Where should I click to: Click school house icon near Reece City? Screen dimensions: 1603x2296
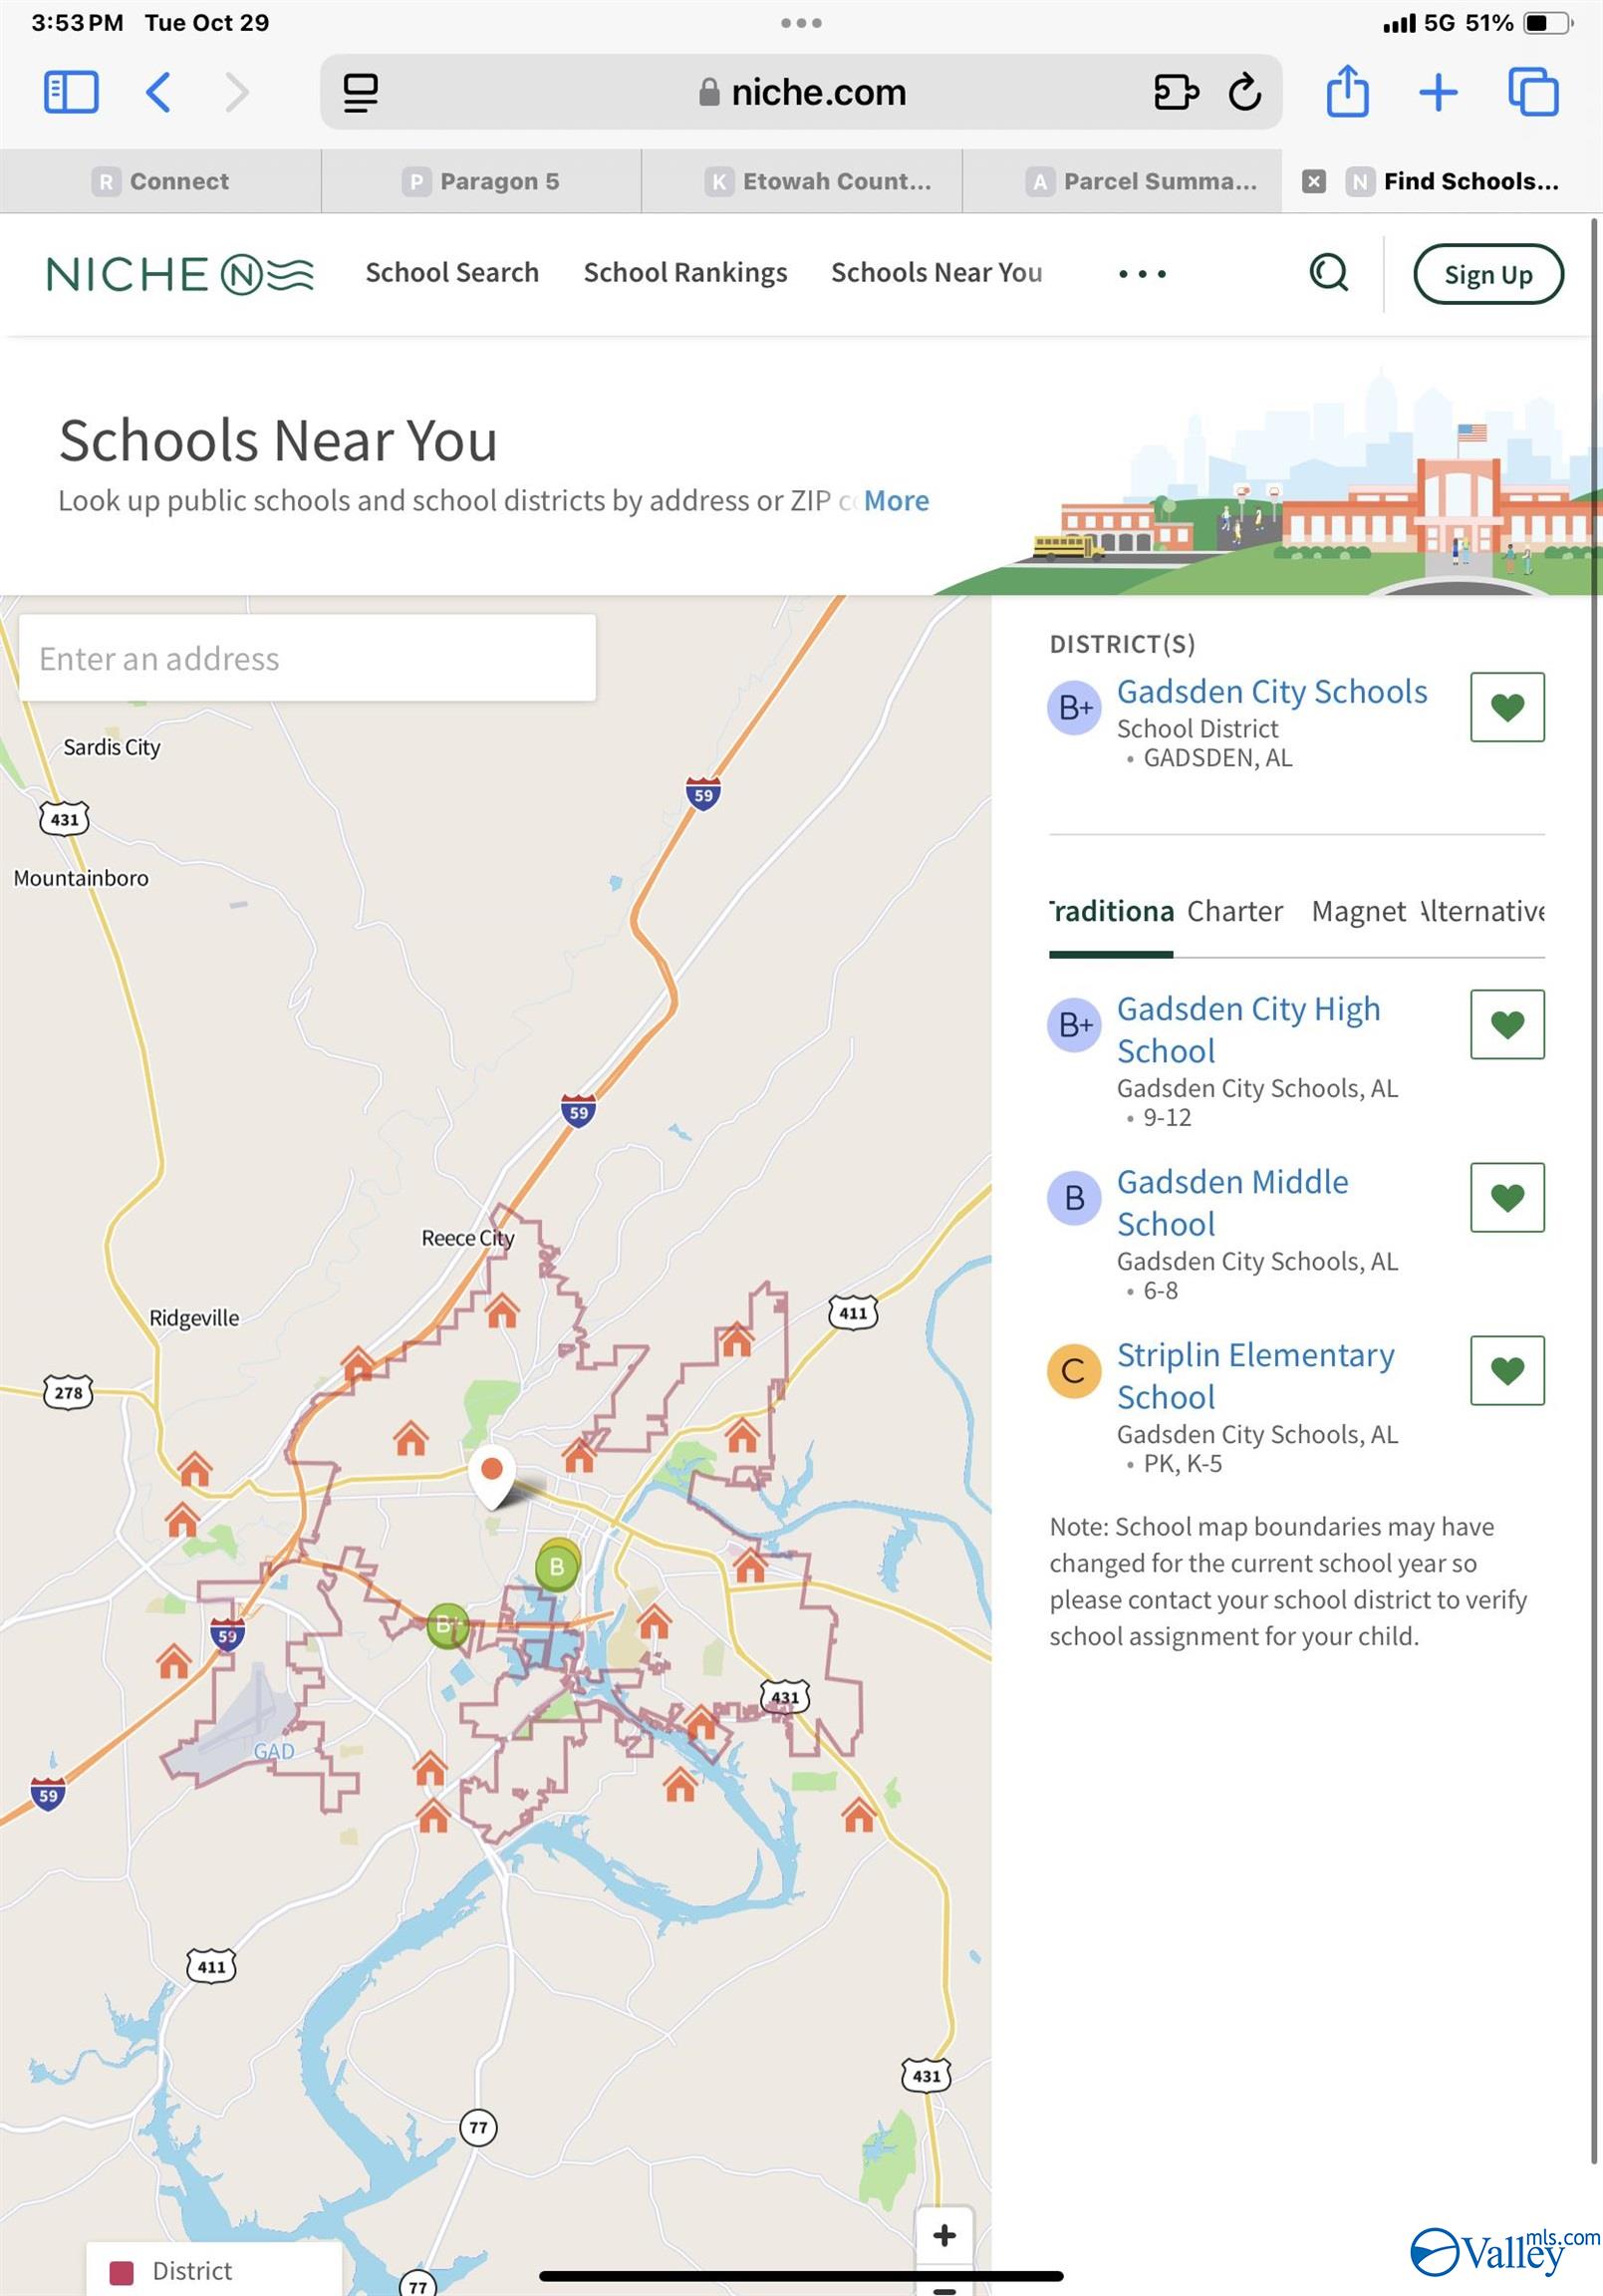tap(503, 1310)
